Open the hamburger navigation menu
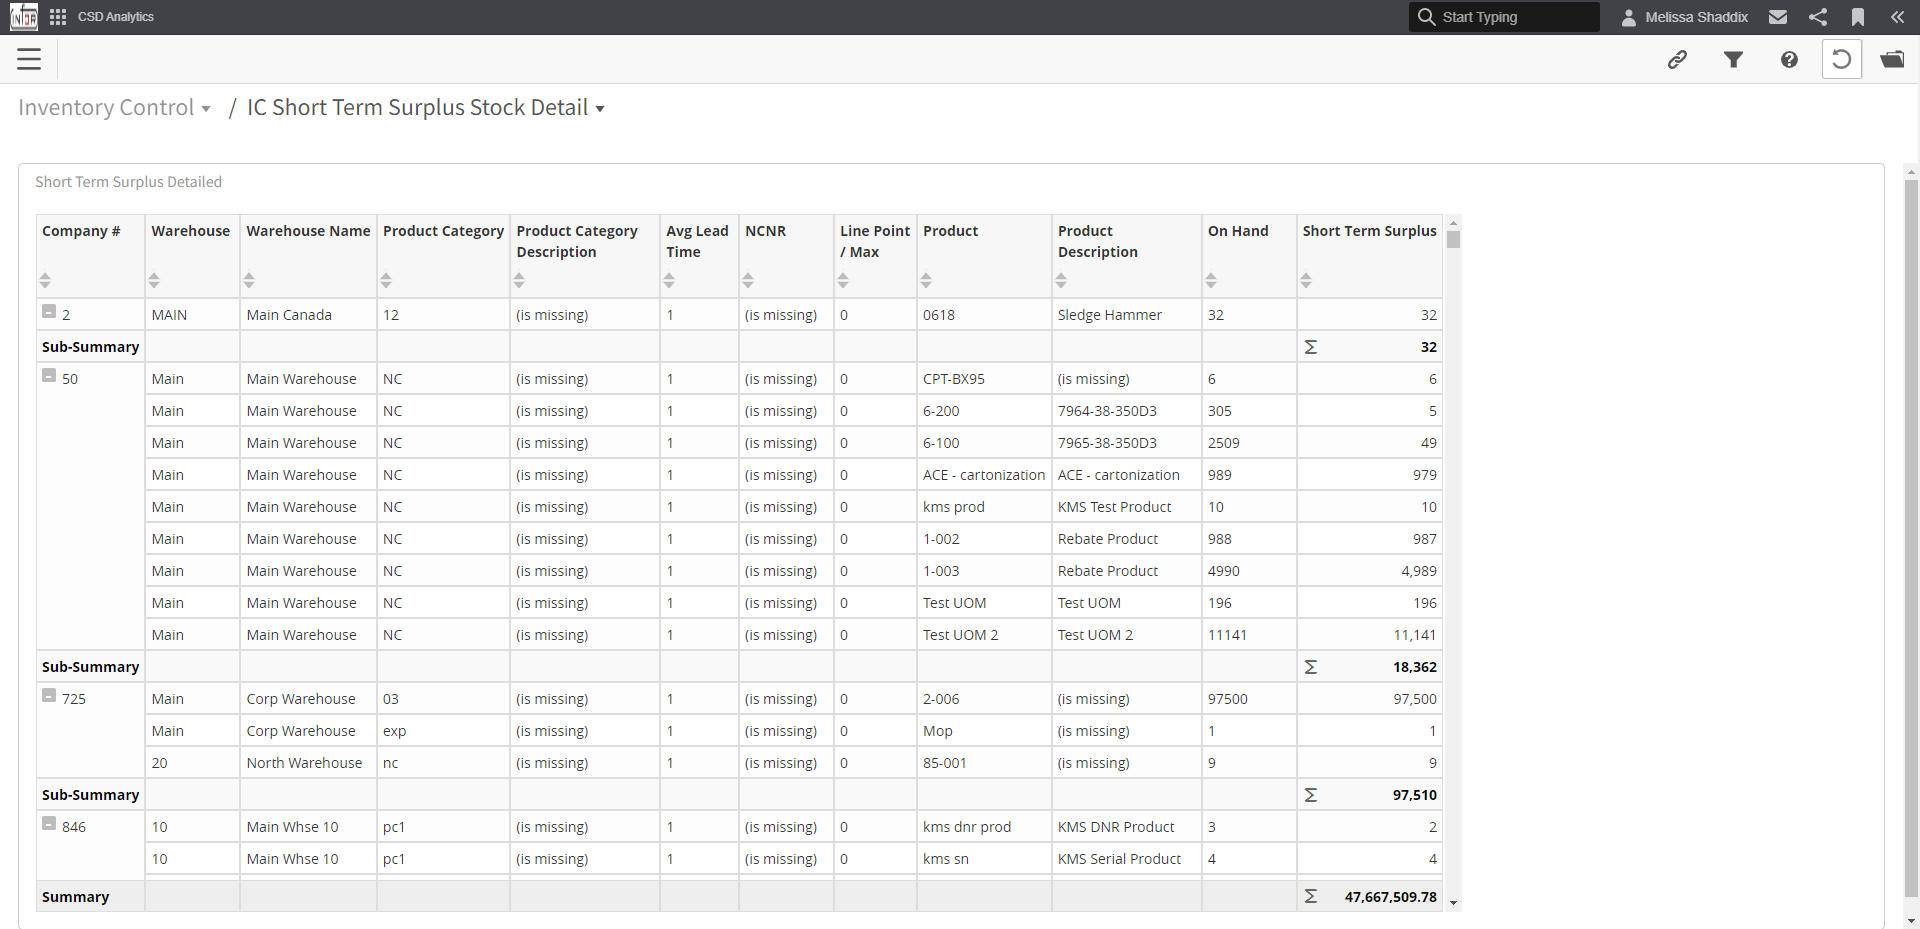 pos(29,59)
